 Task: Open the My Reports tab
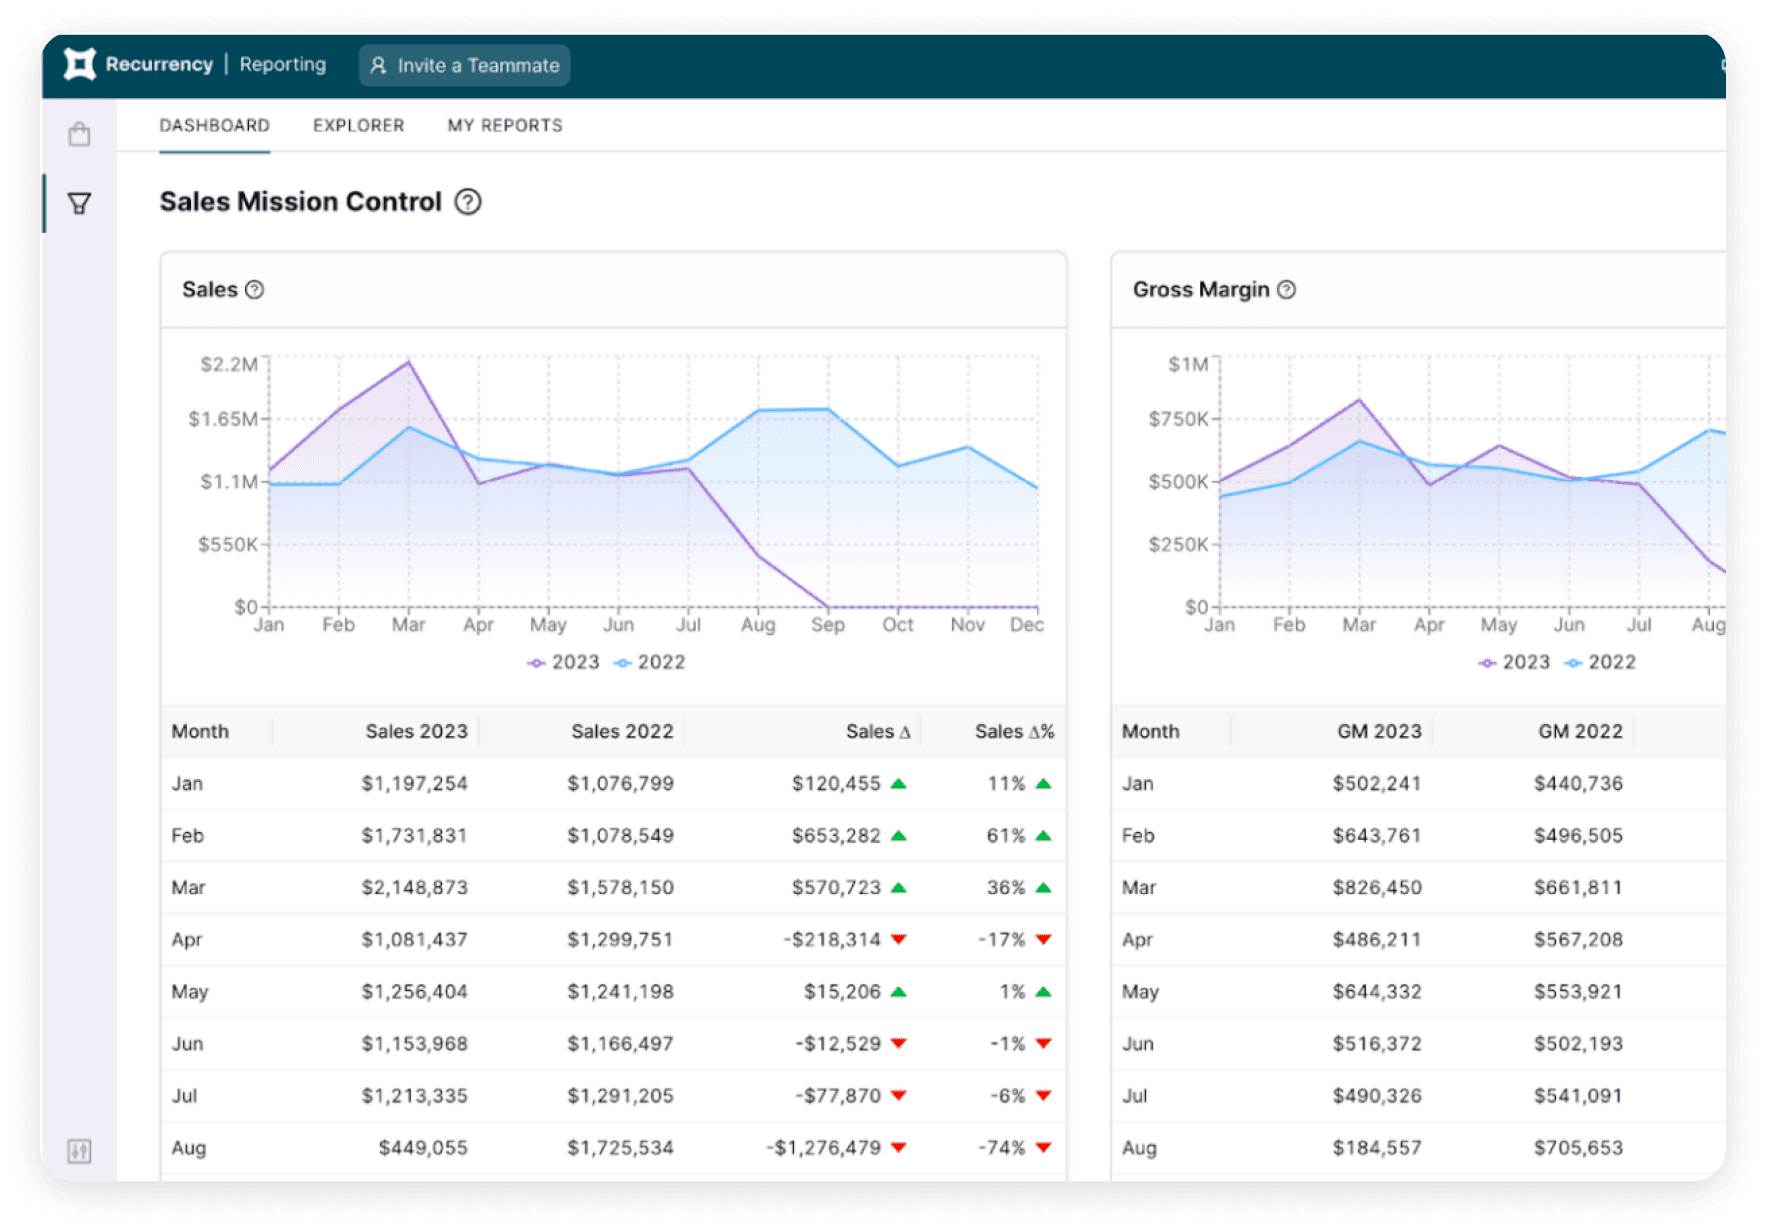505,125
